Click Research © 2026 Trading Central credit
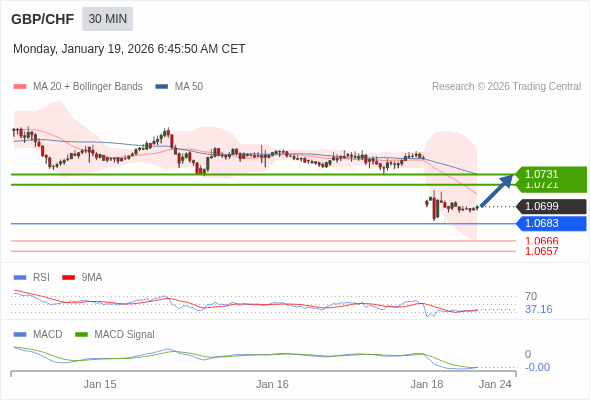The width and height of the screenshot is (590, 400). [x=506, y=87]
